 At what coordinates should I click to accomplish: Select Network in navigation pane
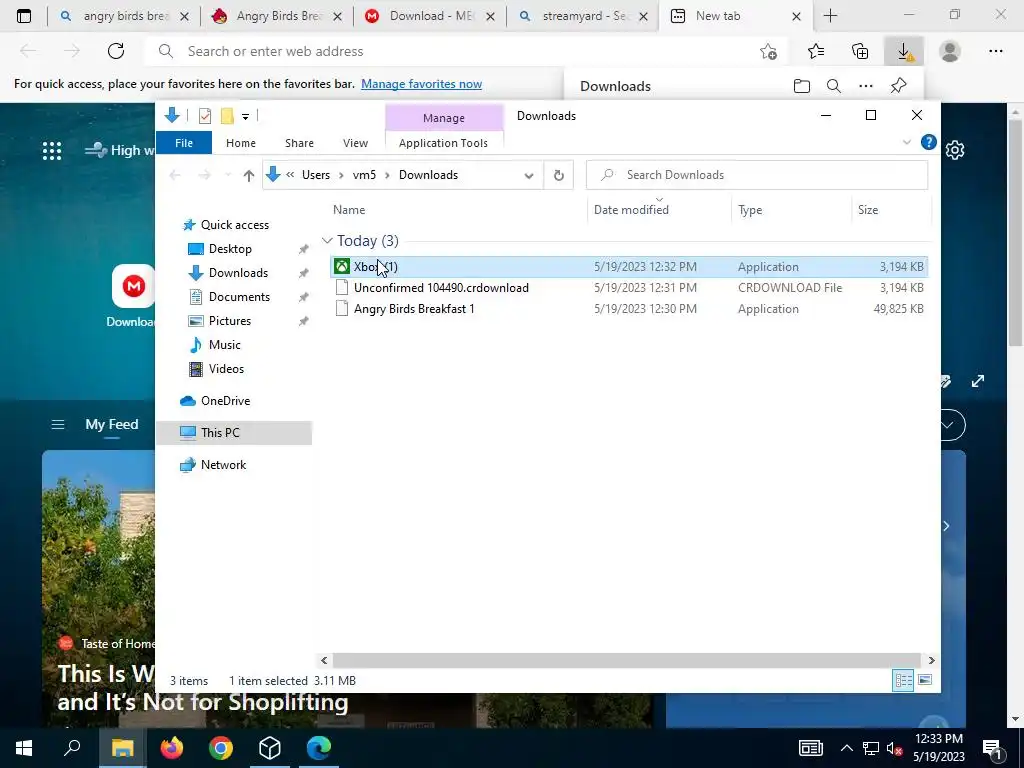223,465
